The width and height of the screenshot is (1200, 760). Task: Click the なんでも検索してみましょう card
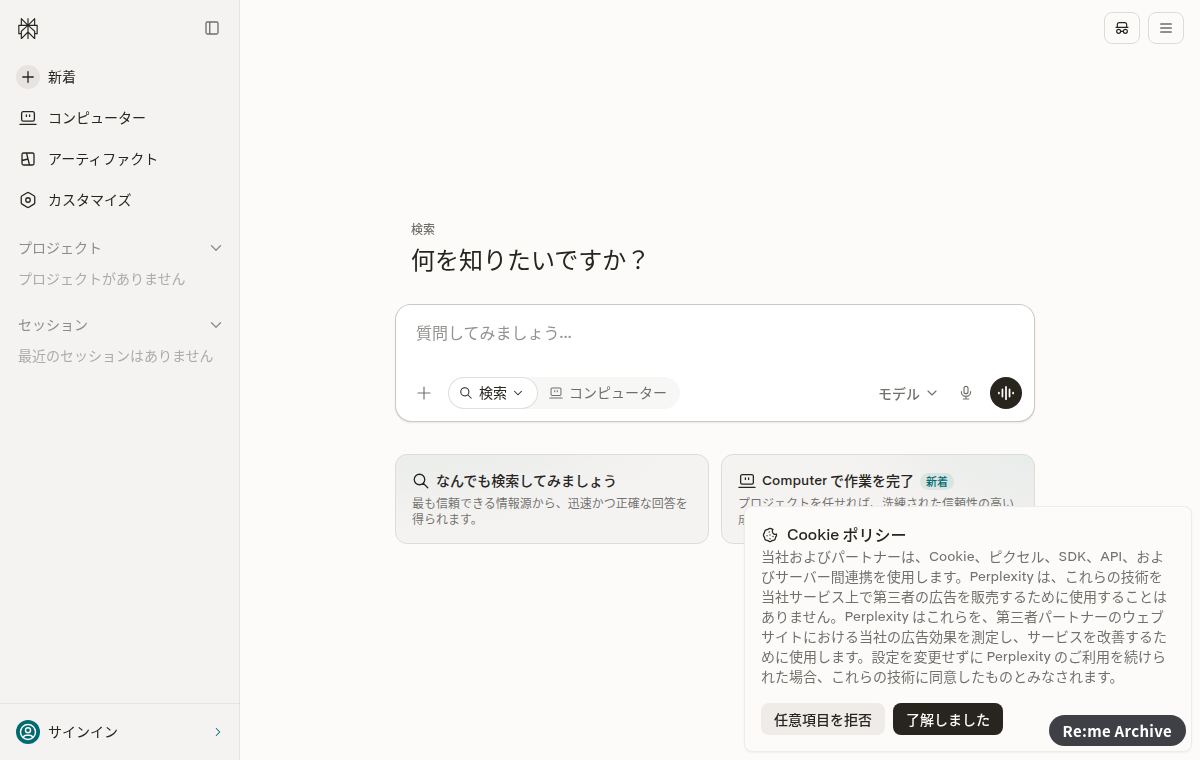point(552,499)
